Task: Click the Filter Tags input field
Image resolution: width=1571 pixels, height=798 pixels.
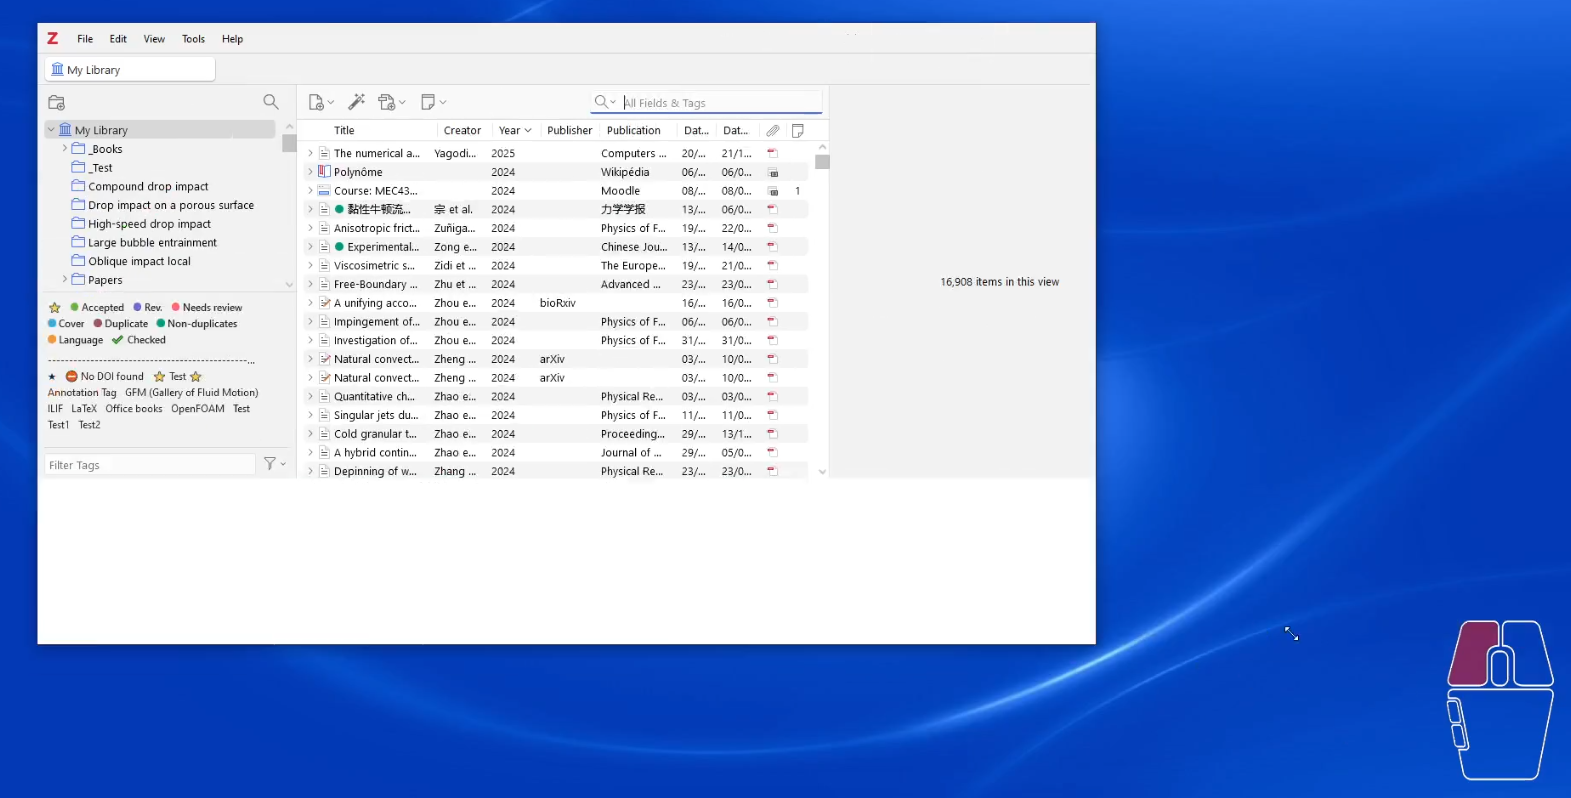Action: pyautogui.click(x=150, y=465)
